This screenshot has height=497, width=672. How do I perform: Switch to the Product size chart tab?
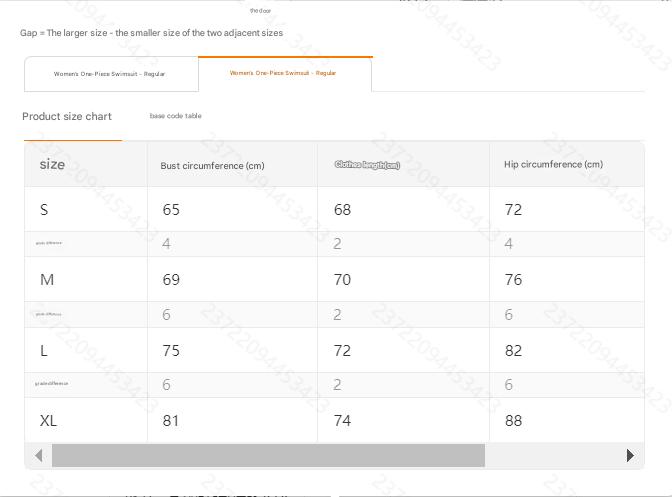pos(67,117)
